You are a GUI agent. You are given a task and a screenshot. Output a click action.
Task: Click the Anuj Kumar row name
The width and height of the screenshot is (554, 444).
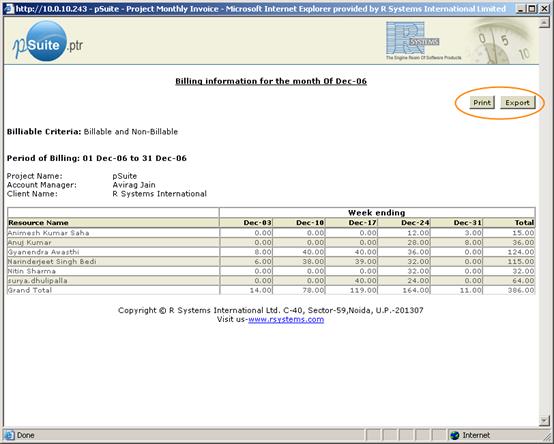tap(30, 243)
